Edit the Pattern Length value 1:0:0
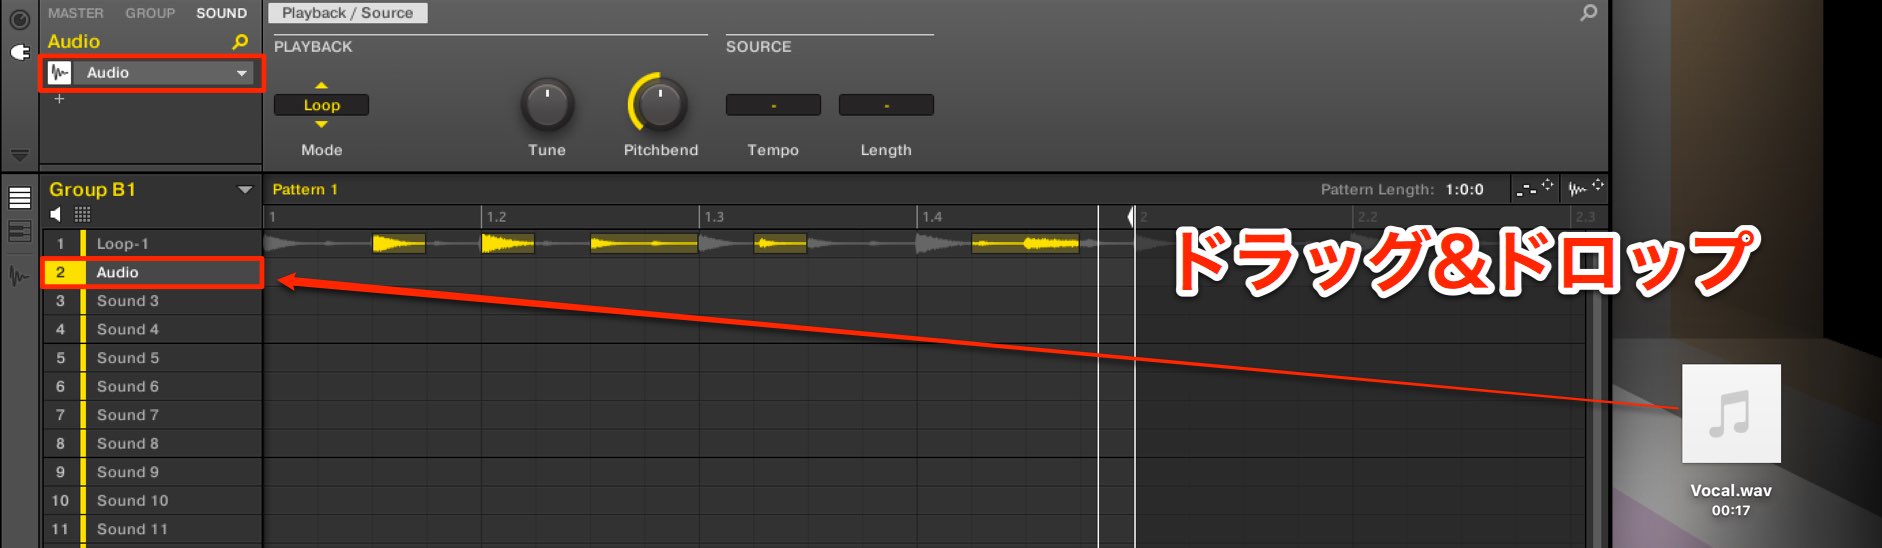The height and width of the screenshot is (548, 1882). tap(1464, 189)
